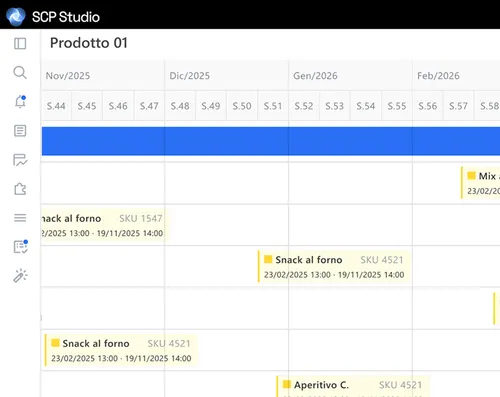500x397 pixels.
Task: Select week S.56 column
Action: click(x=428, y=106)
